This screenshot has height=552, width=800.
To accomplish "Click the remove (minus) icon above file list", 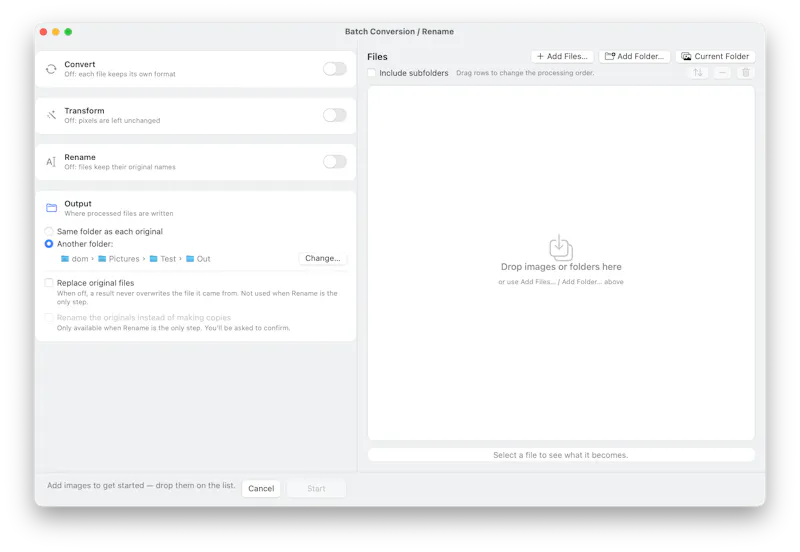I will click(722, 72).
